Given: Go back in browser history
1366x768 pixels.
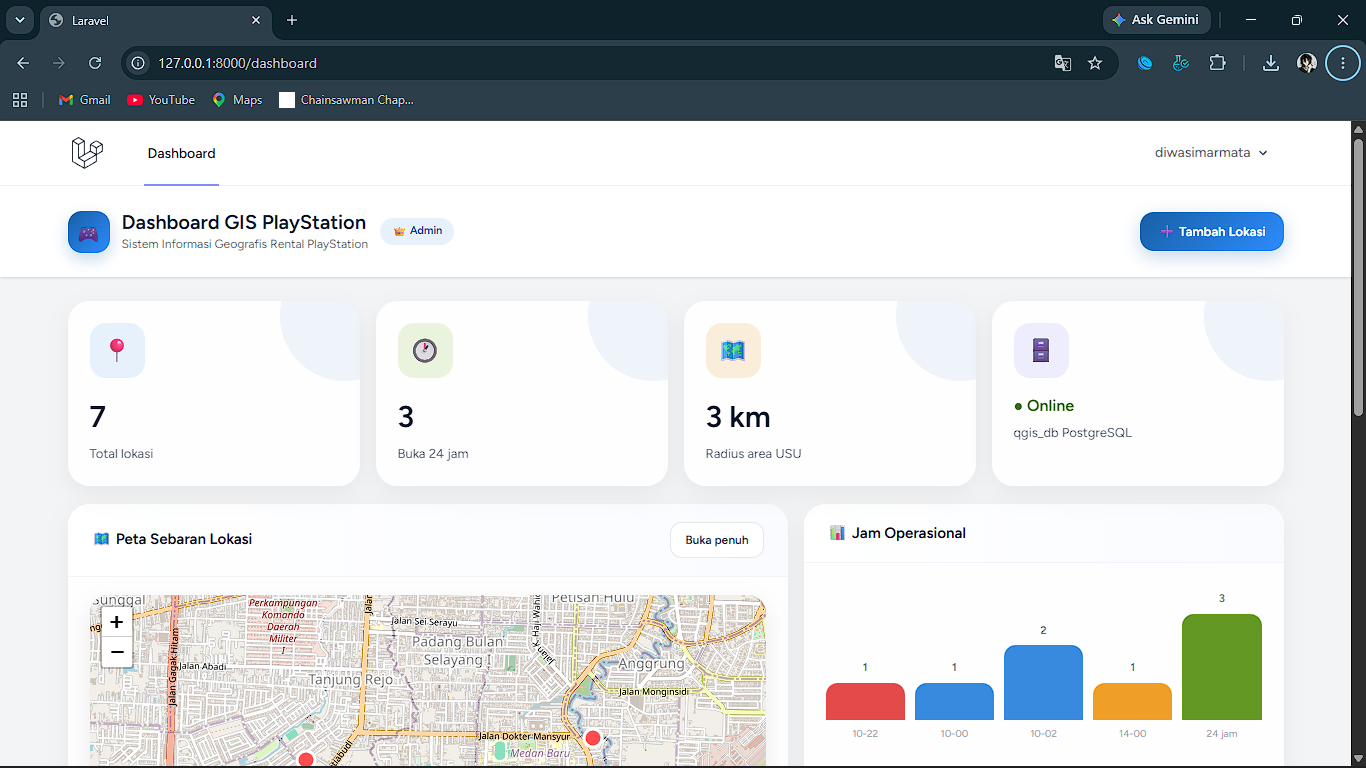Looking at the screenshot, I should tap(23, 63).
